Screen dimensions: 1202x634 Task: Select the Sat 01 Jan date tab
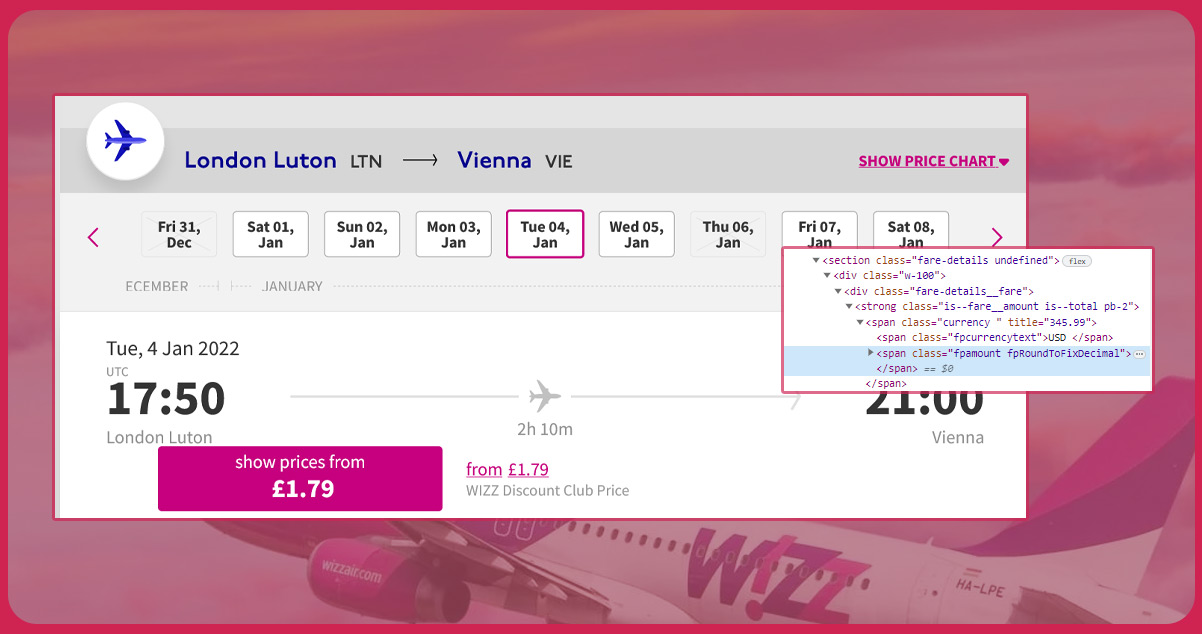point(270,233)
